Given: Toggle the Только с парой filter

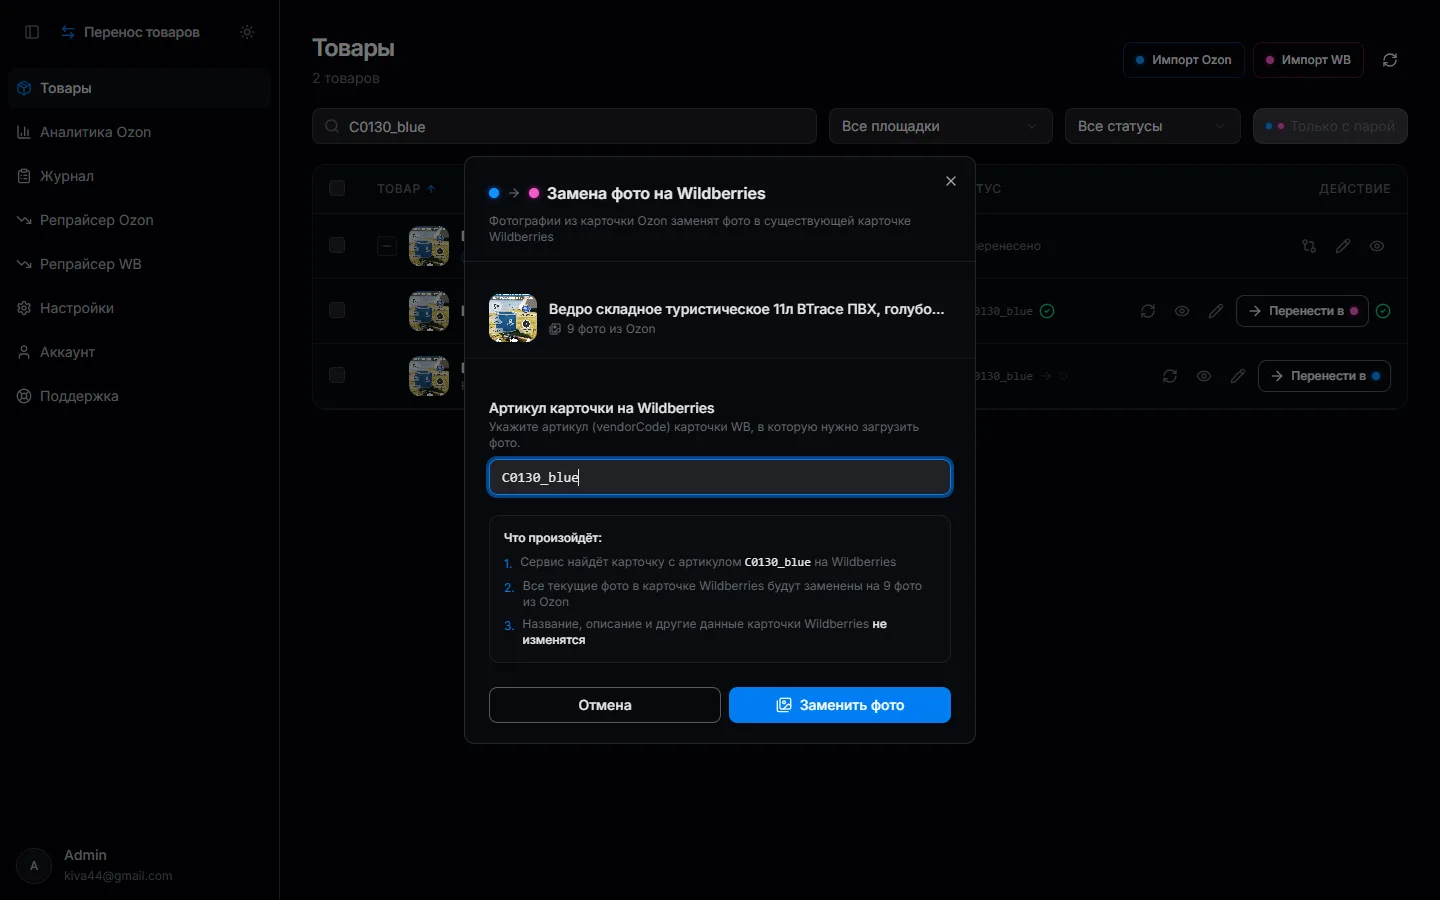Looking at the screenshot, I should click(1330, 126).
